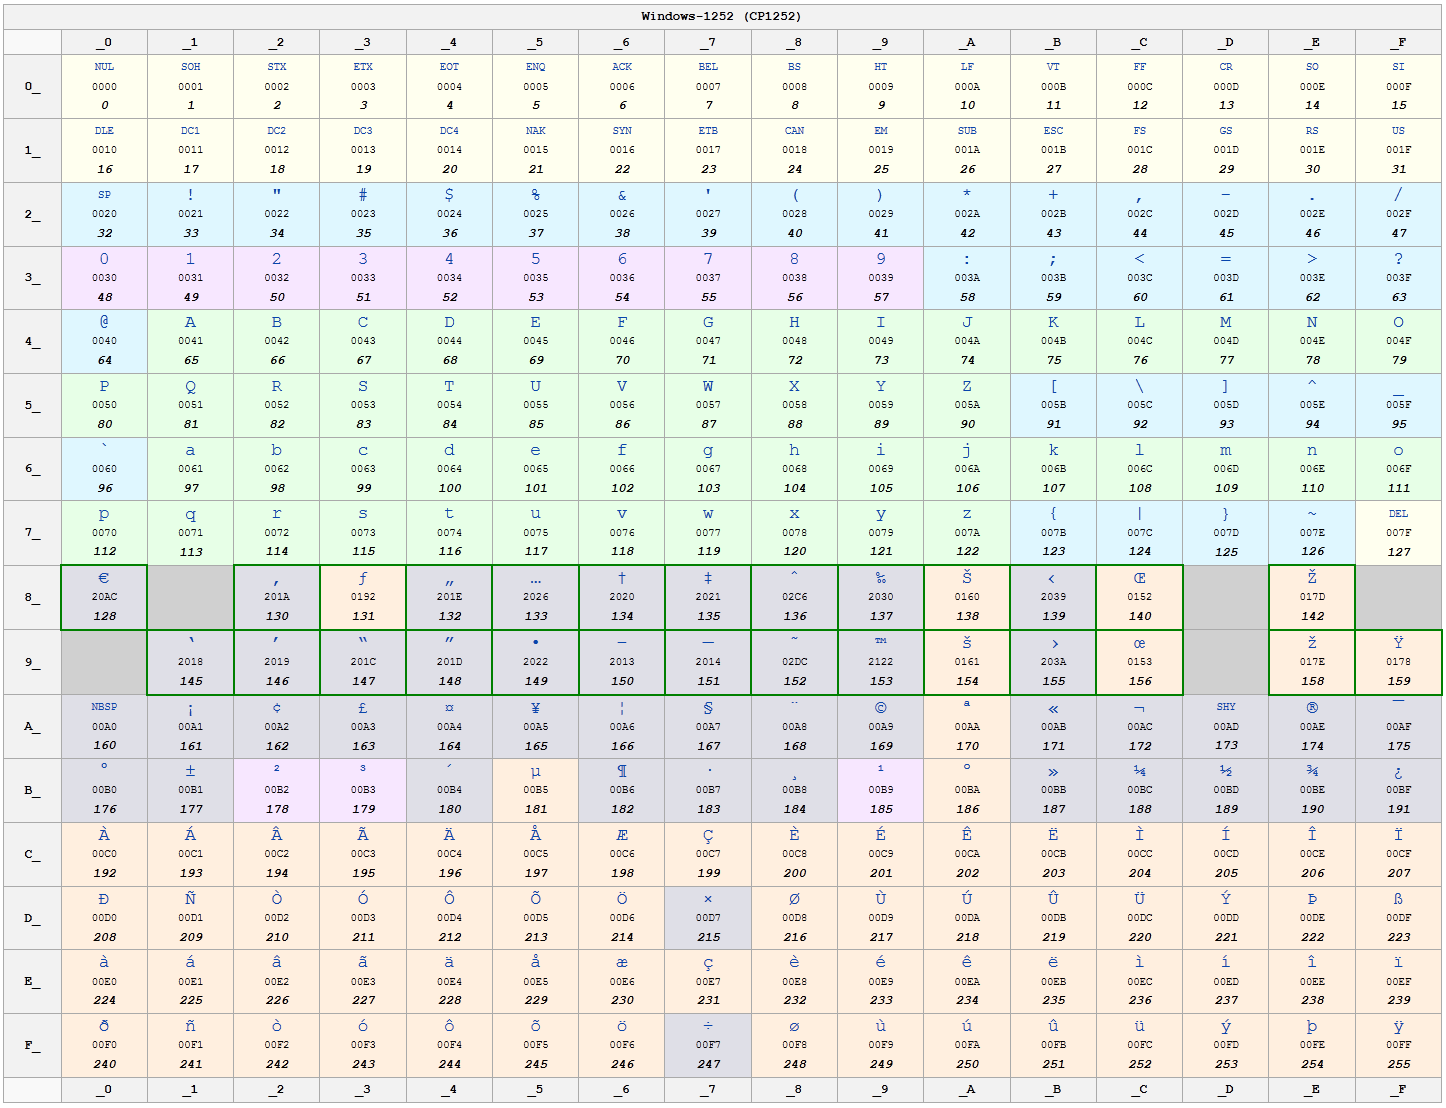
Task: Open the yen sign ¥ link
Action: [536, 708]
